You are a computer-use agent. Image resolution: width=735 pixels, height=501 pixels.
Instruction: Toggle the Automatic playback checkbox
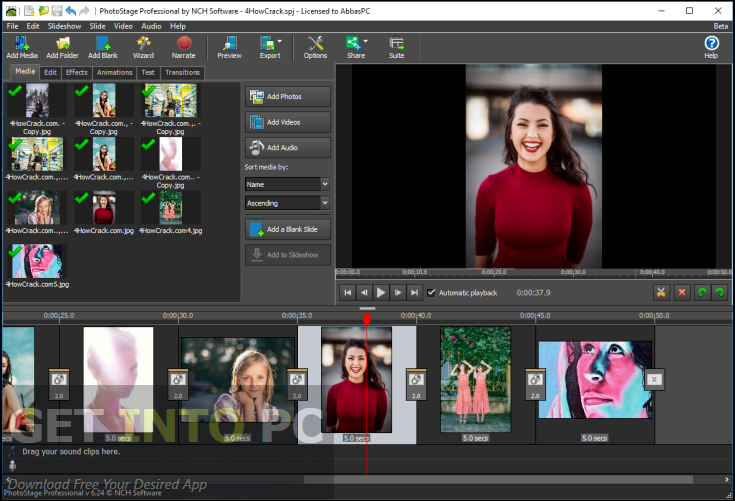pyautogui.click(x=431, y=292)
